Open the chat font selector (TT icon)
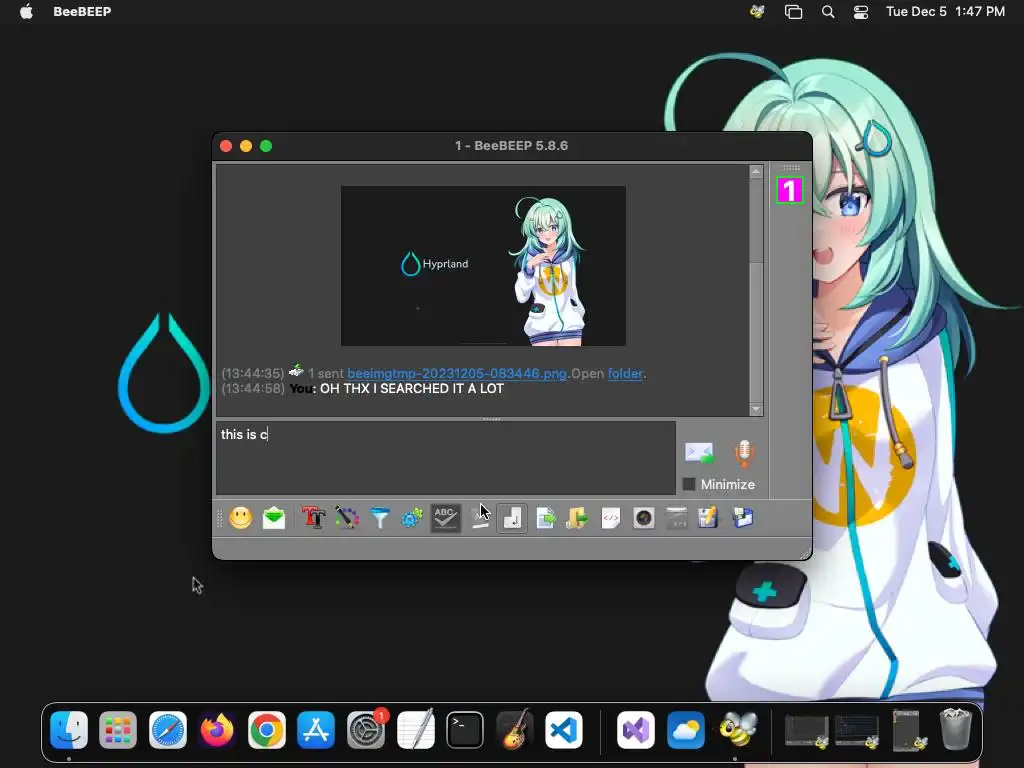Viewport: 1024px width, 768px height. click(313, 519)
